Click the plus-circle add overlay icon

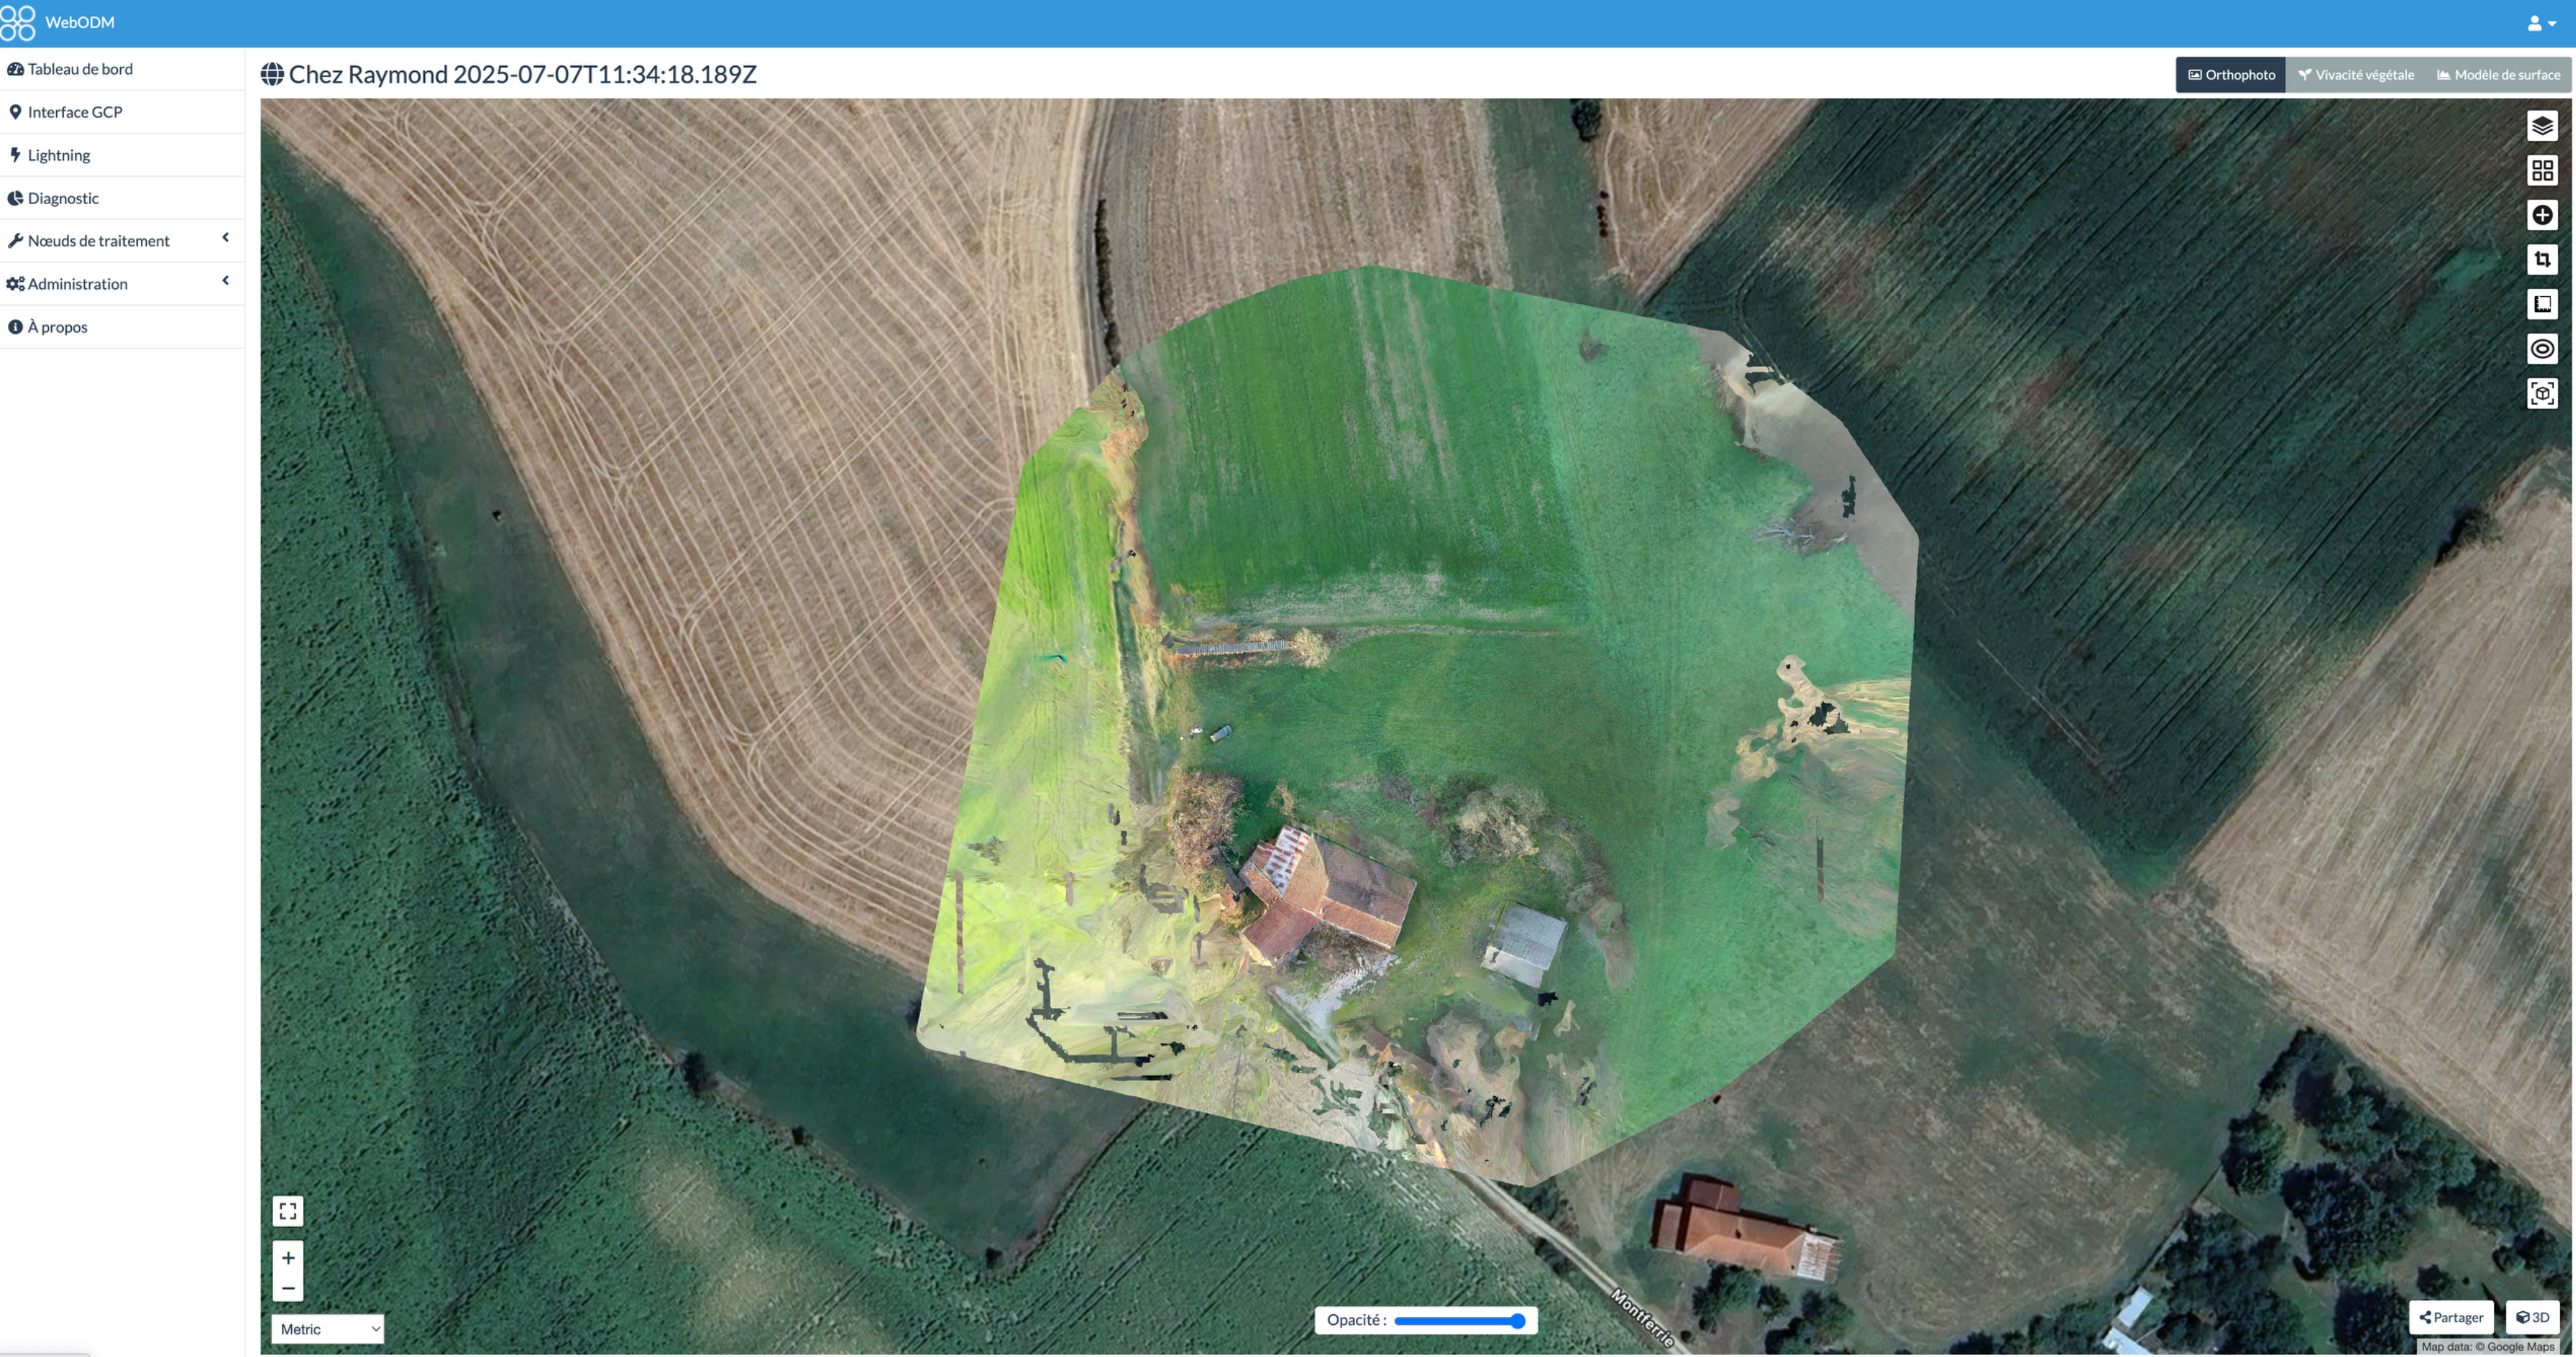[2541, 215]
